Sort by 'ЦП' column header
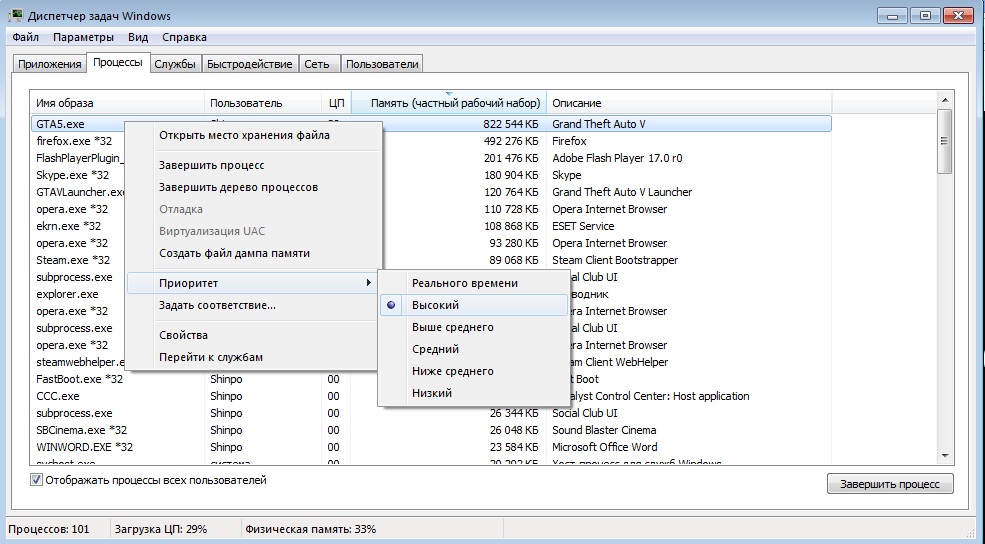This screenshot has height=544, width=985. pos(337,103)
